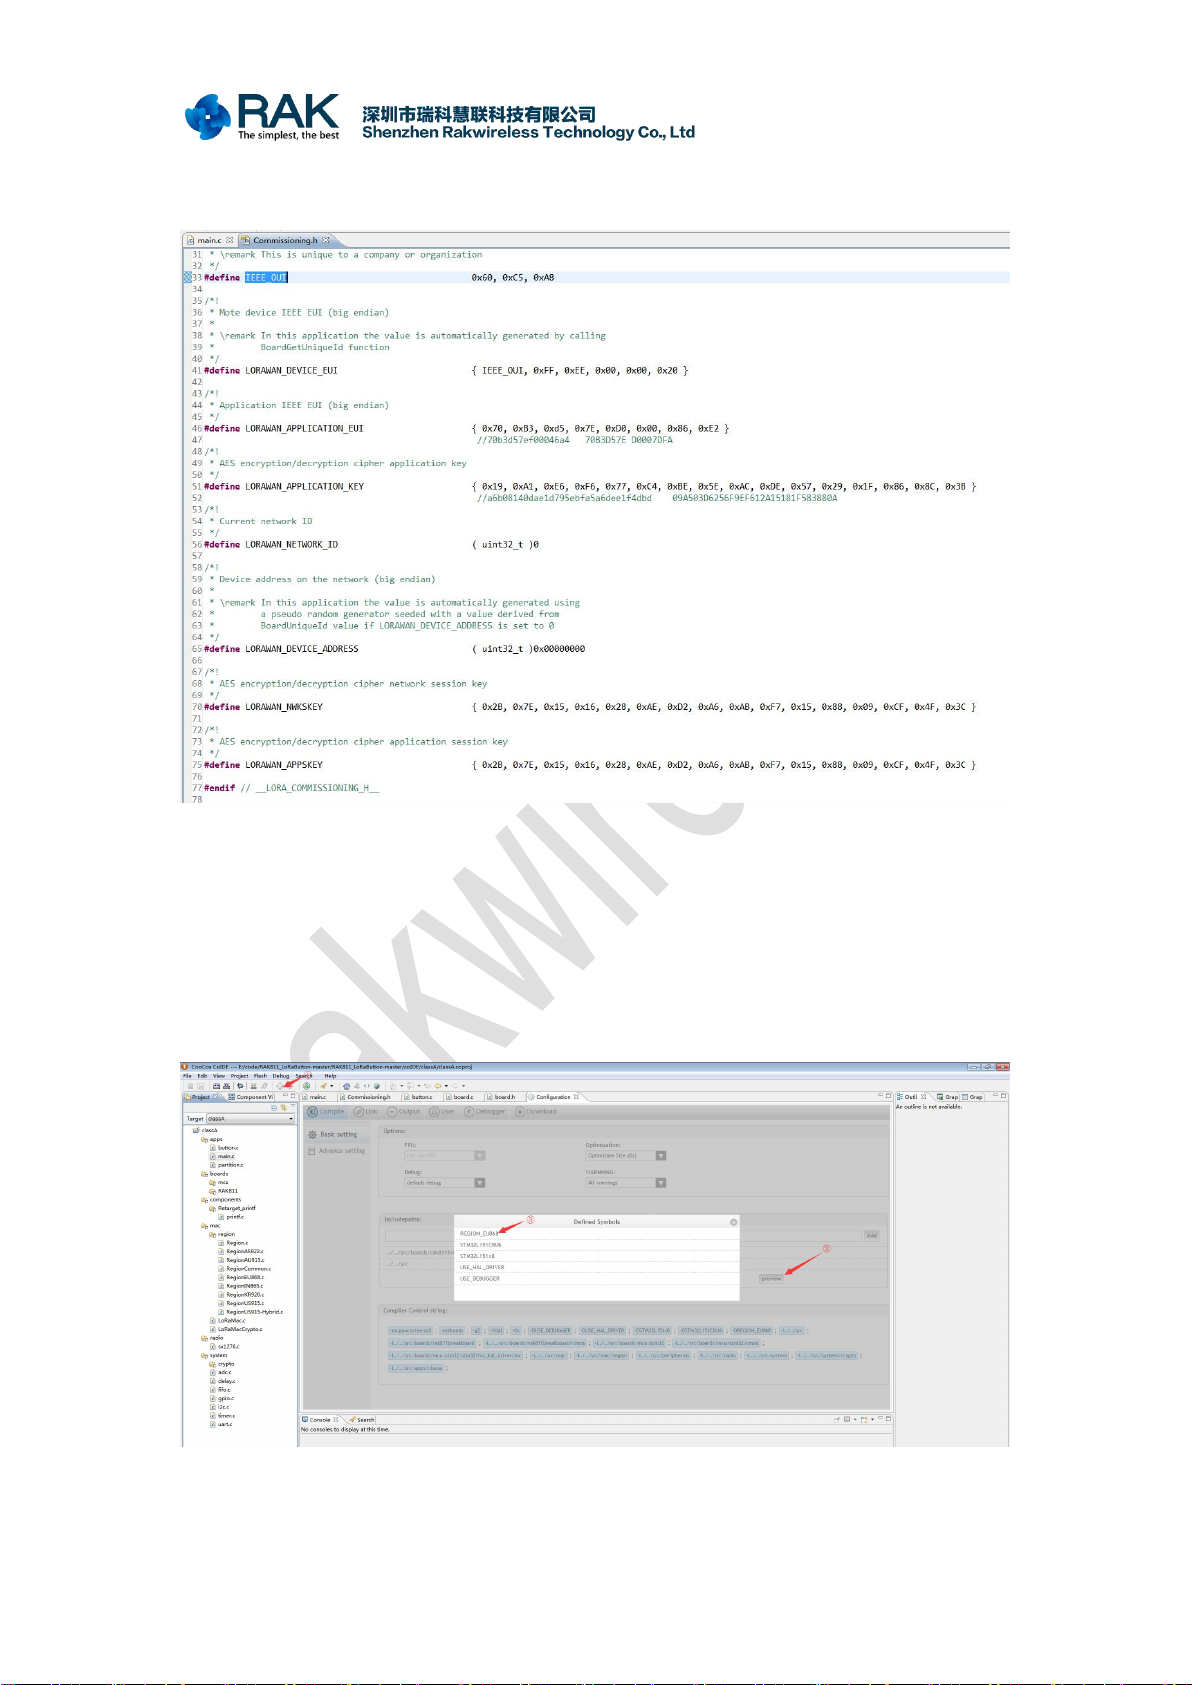Screen dimensions: 1192x1685
Task: Click the Link with Editor icon
Action: 284,1108
